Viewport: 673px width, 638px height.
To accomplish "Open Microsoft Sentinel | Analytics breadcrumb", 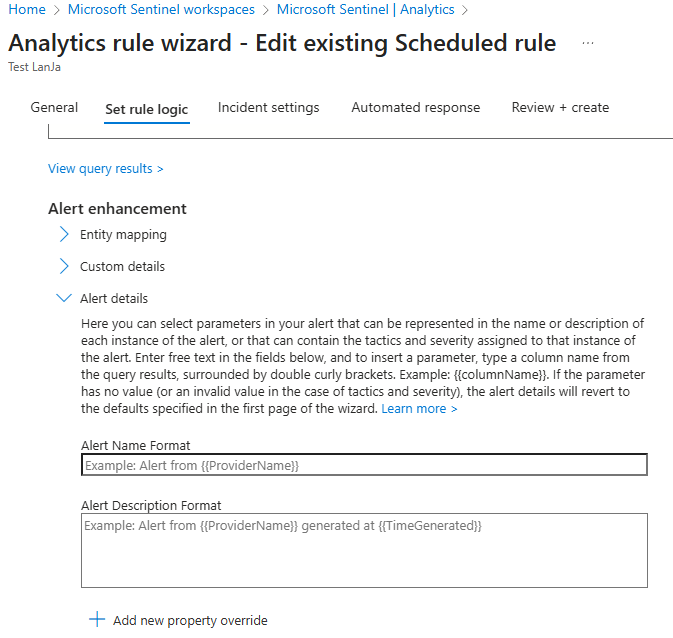I will (x=365, y=10).
